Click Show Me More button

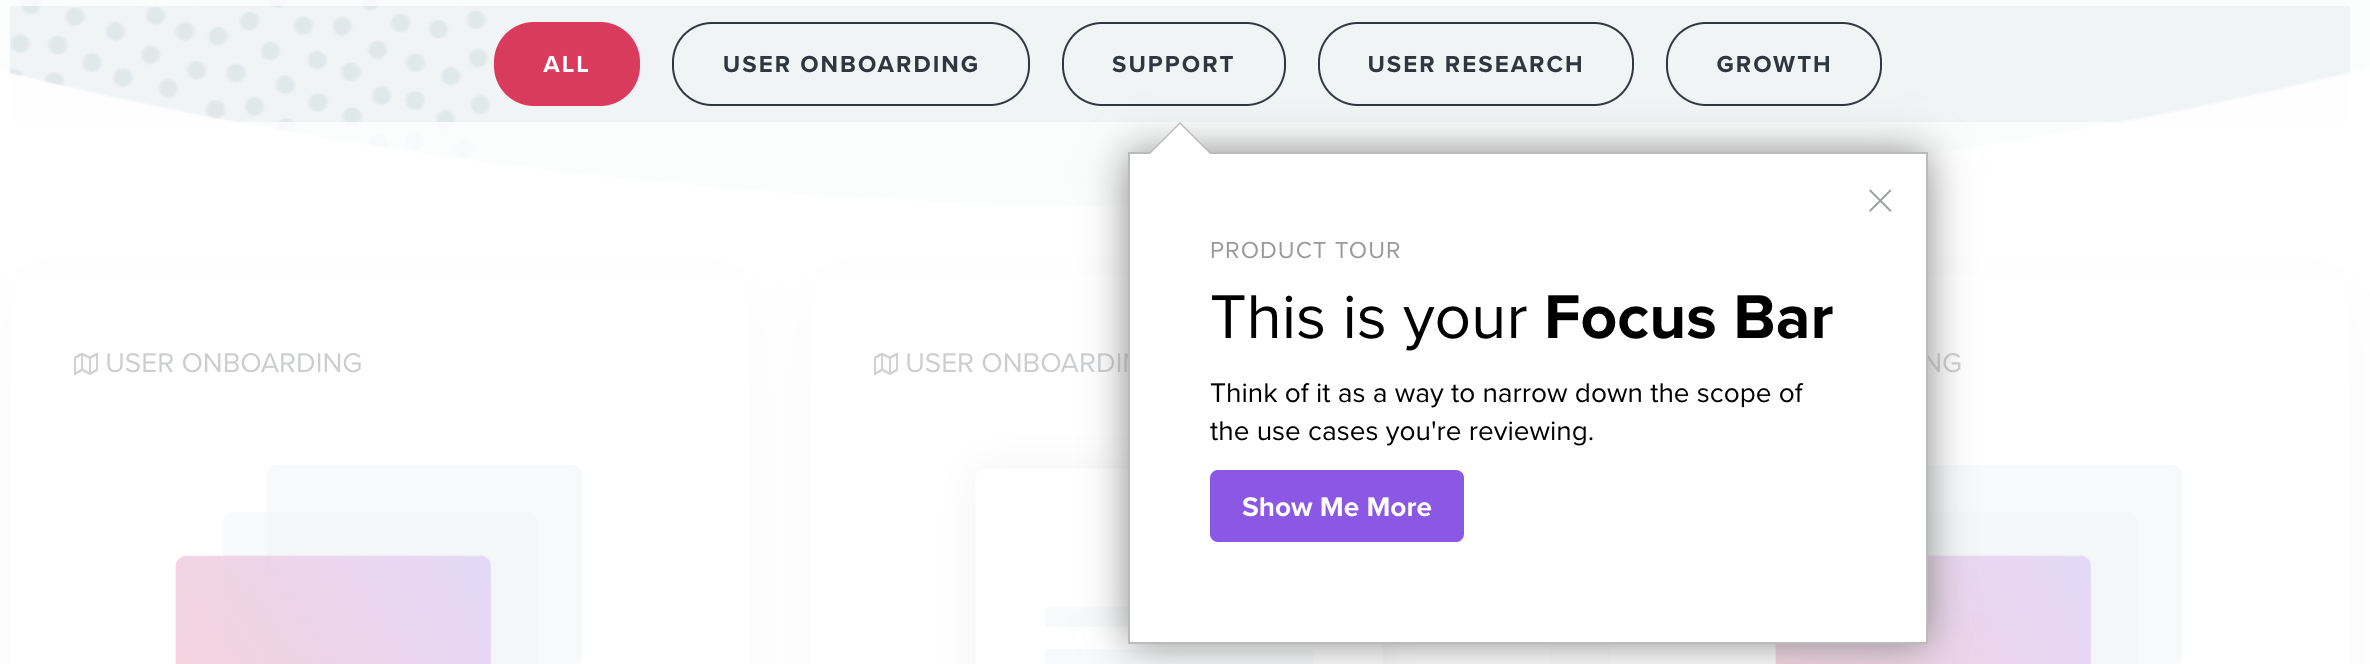(x=1336, y=506)
